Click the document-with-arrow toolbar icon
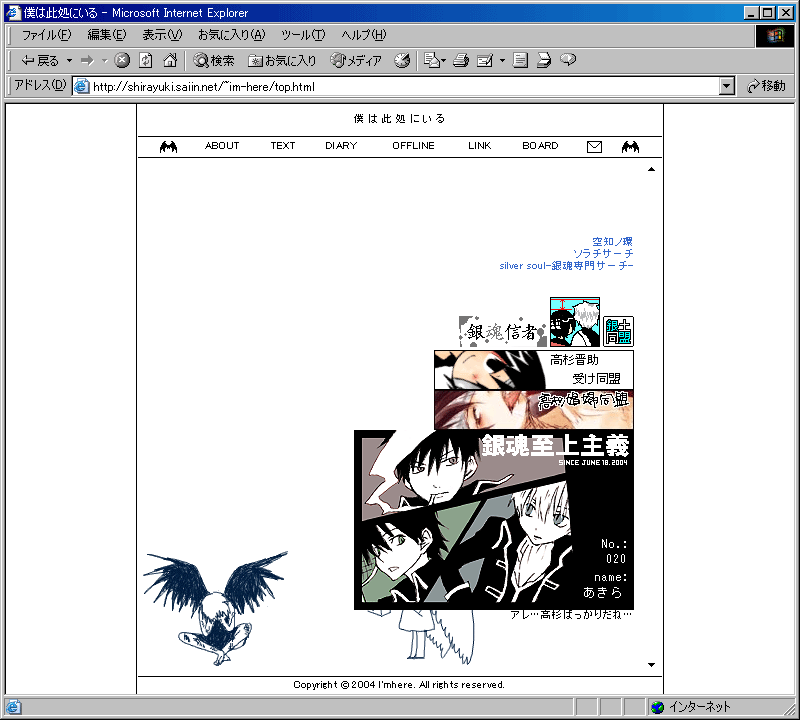Image resolution: width=800 pixels, height=720 pixels. (x=544, y=60)
